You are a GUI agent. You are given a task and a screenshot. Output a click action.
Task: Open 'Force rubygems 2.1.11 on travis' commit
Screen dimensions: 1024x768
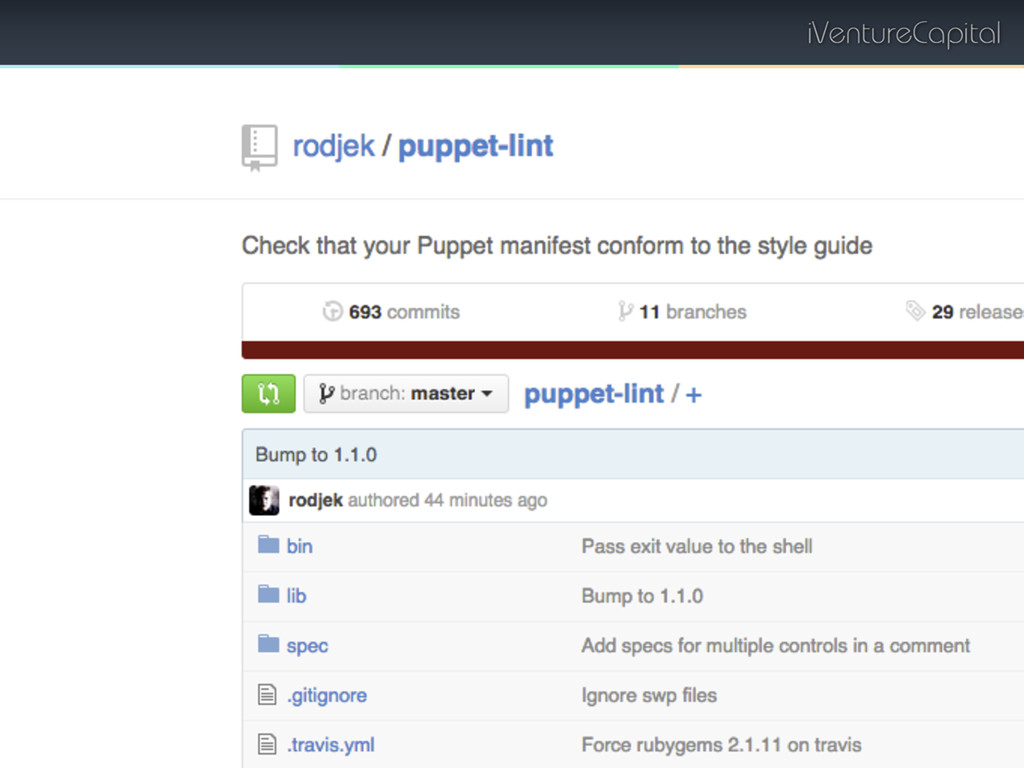click(x=721, y=745)
